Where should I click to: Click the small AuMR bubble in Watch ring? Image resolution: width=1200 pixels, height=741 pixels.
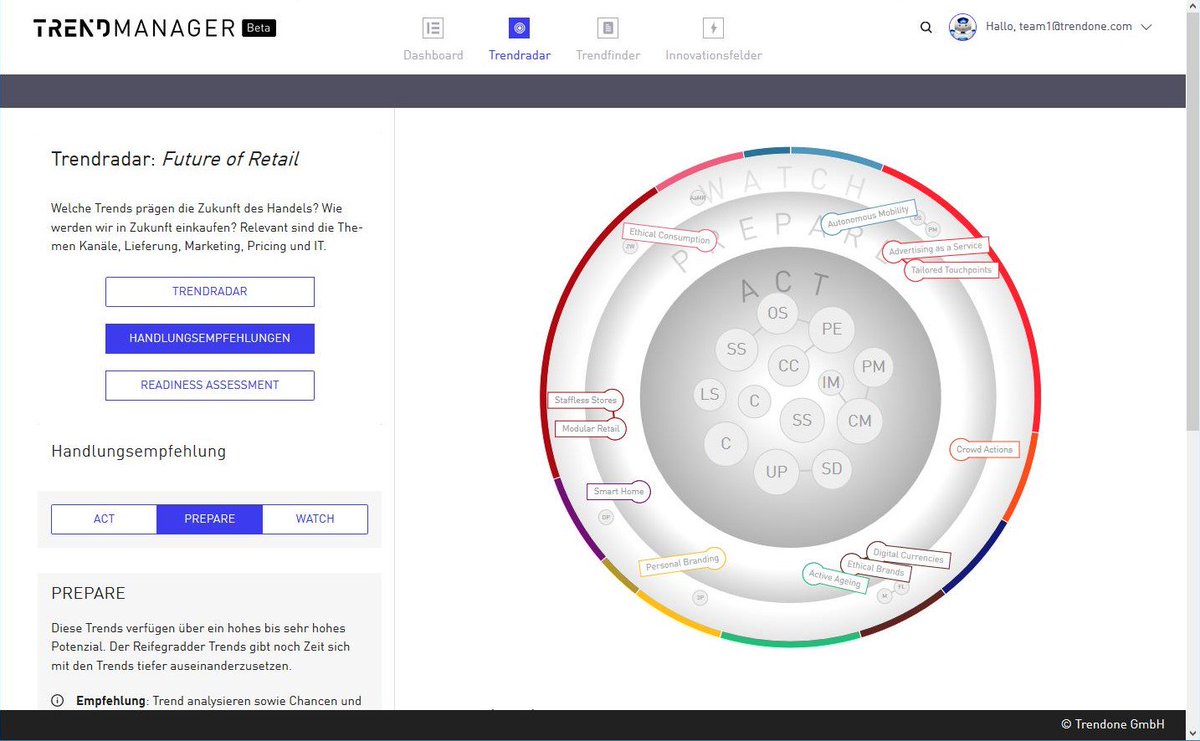698,197
